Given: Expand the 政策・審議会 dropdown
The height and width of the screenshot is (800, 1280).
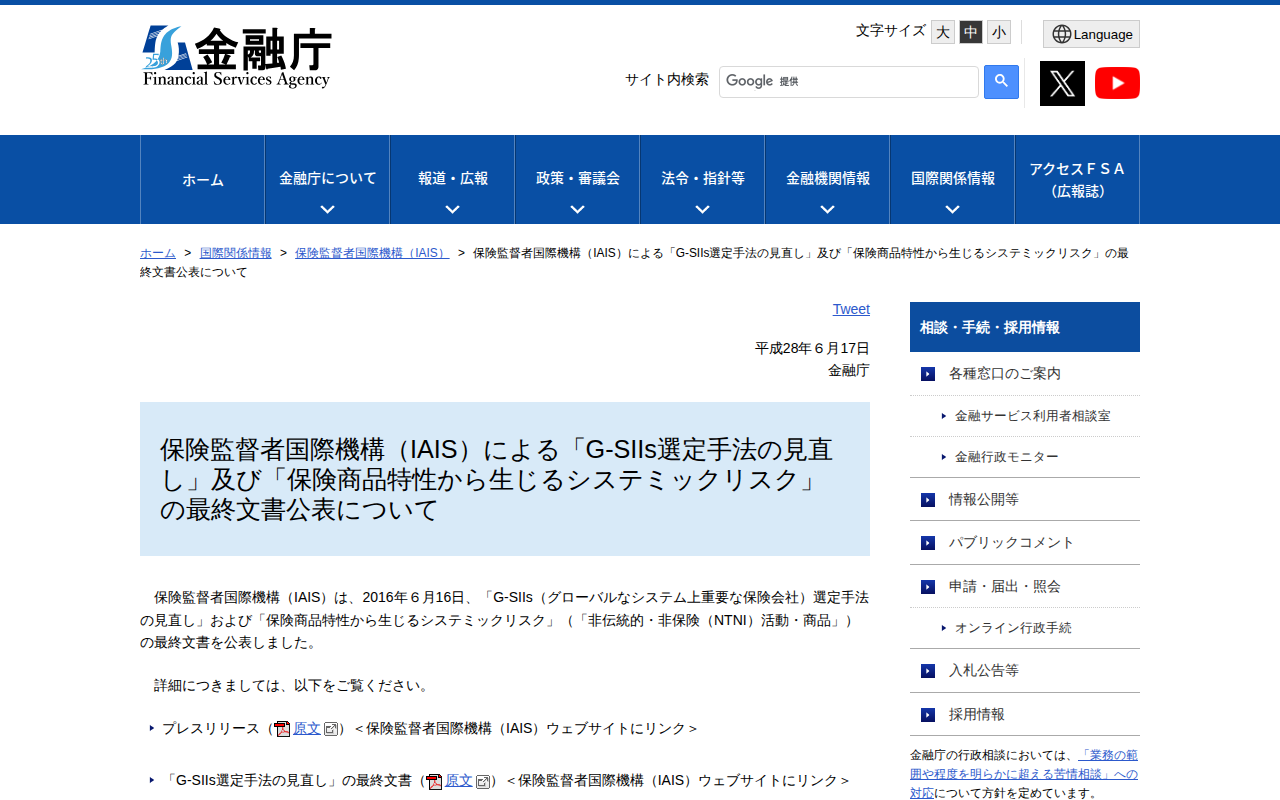Looking at the screenshot, I should pyautogui.click(x=576, y=209).
